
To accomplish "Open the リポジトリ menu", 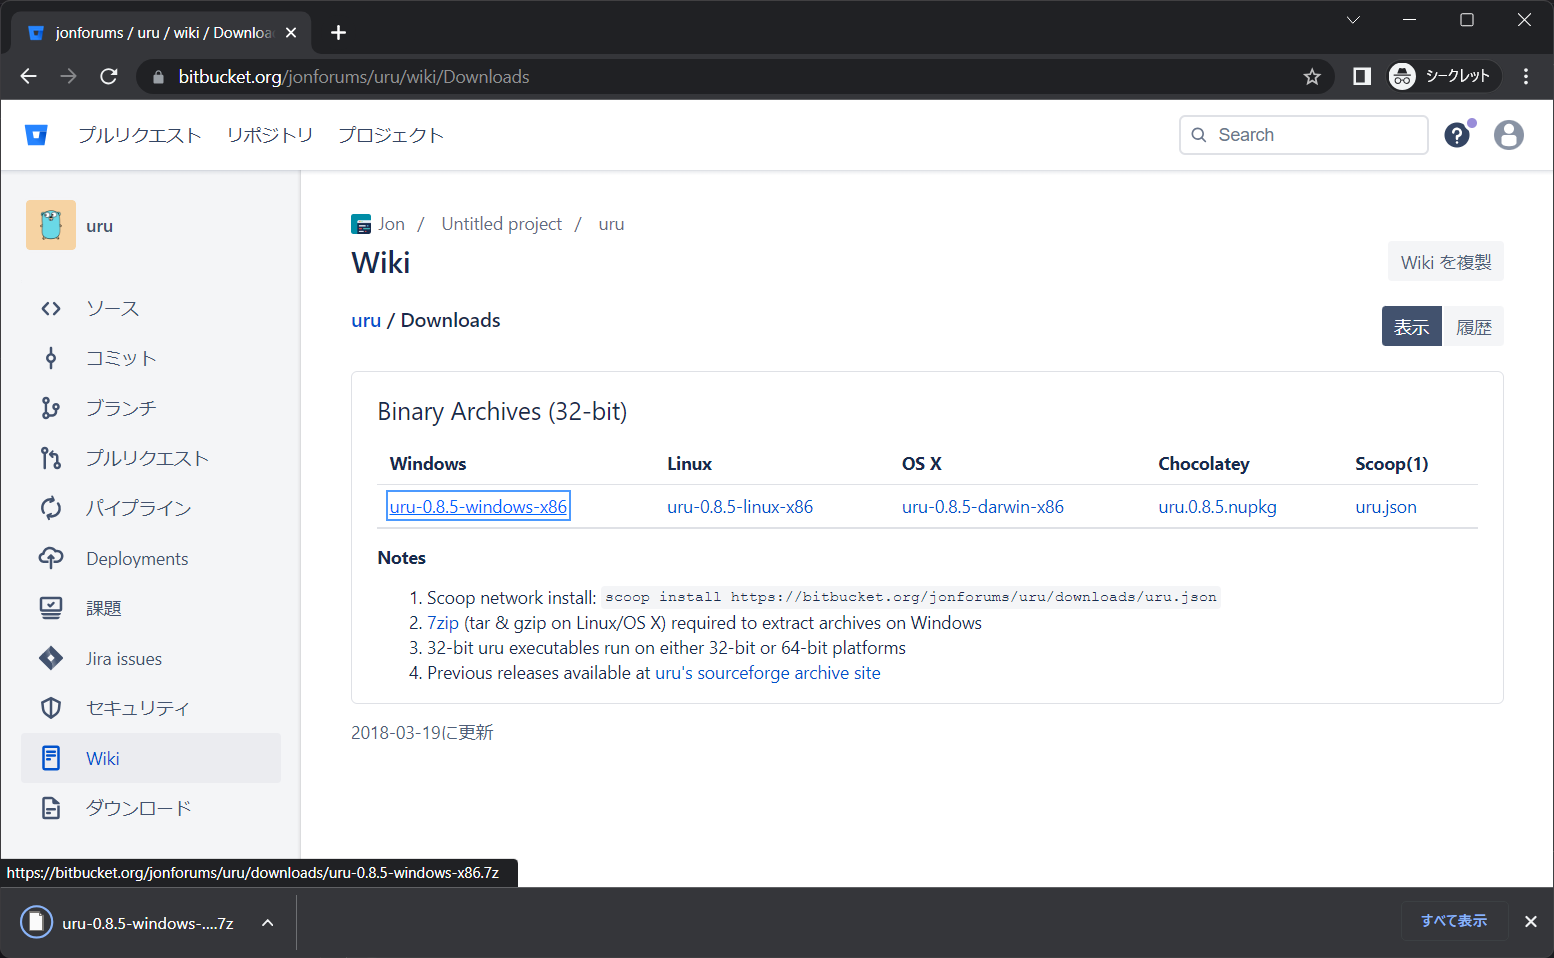I will (269, 134).
